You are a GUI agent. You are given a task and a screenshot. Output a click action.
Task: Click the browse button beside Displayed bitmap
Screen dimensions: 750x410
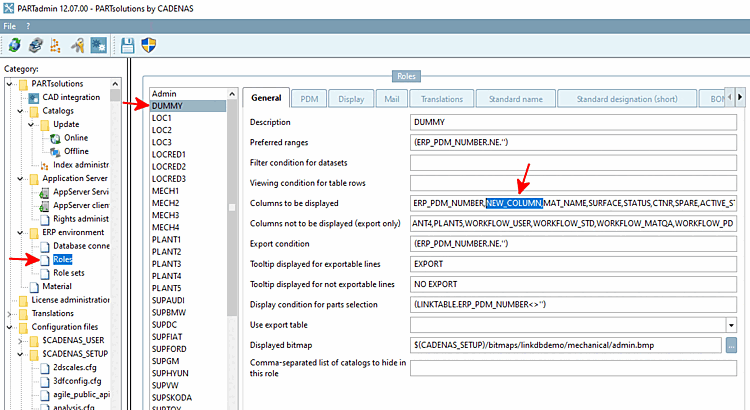coord(731,345)
